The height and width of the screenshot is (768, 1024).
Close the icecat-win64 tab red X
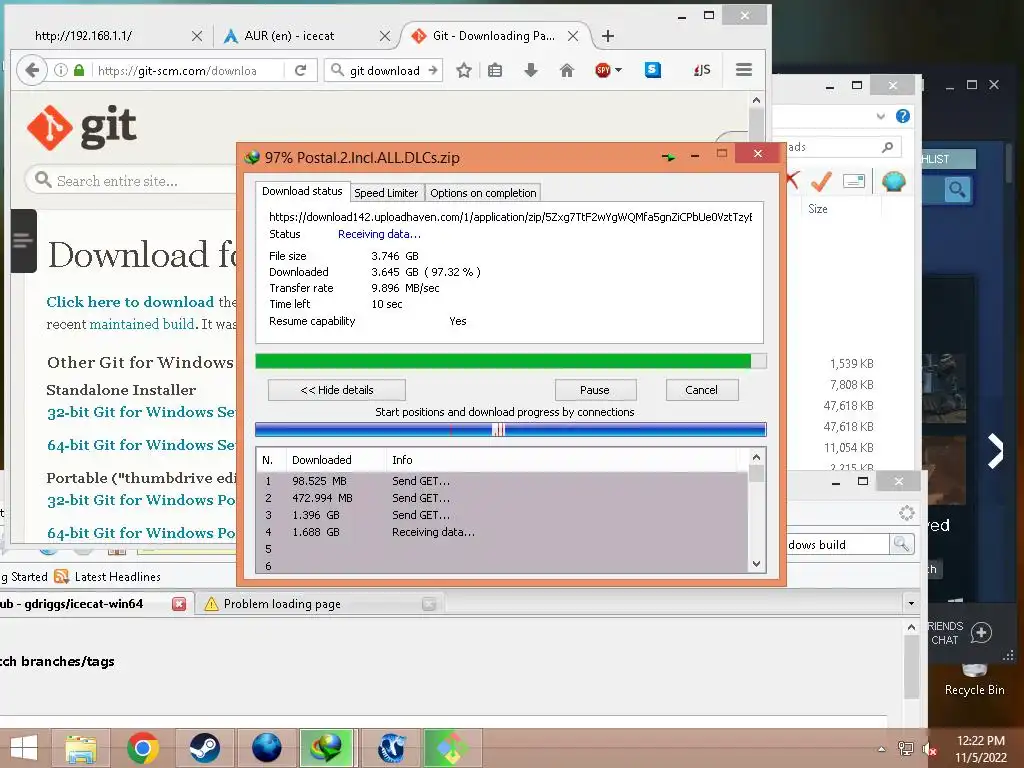[x=179, y=604]
